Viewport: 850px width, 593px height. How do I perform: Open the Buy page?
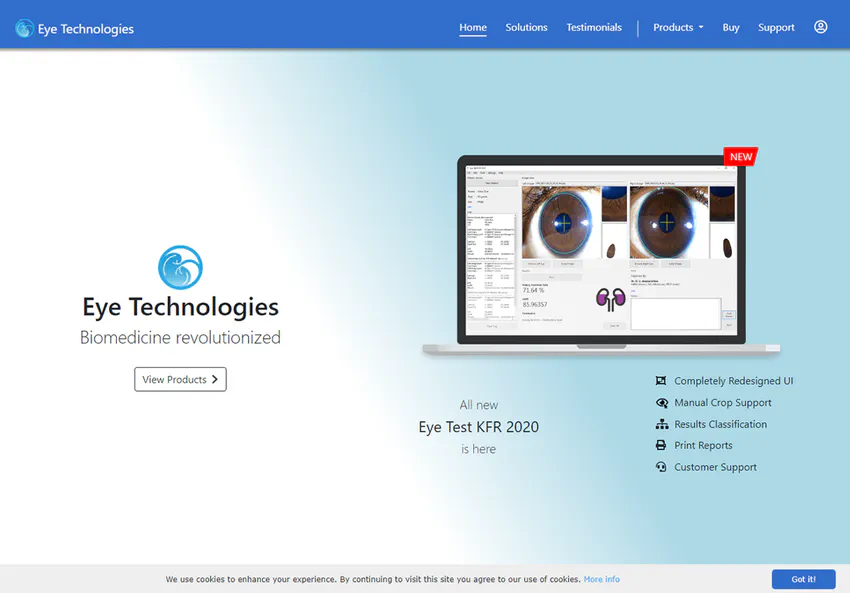[x=731, y=28]
